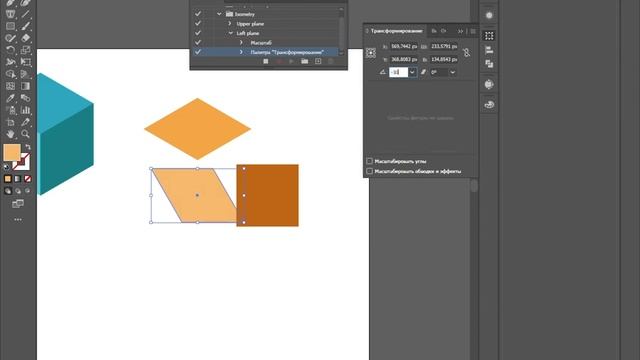Delete selection in Actions panel
The image size is (640, 360).
coord(331,61)
